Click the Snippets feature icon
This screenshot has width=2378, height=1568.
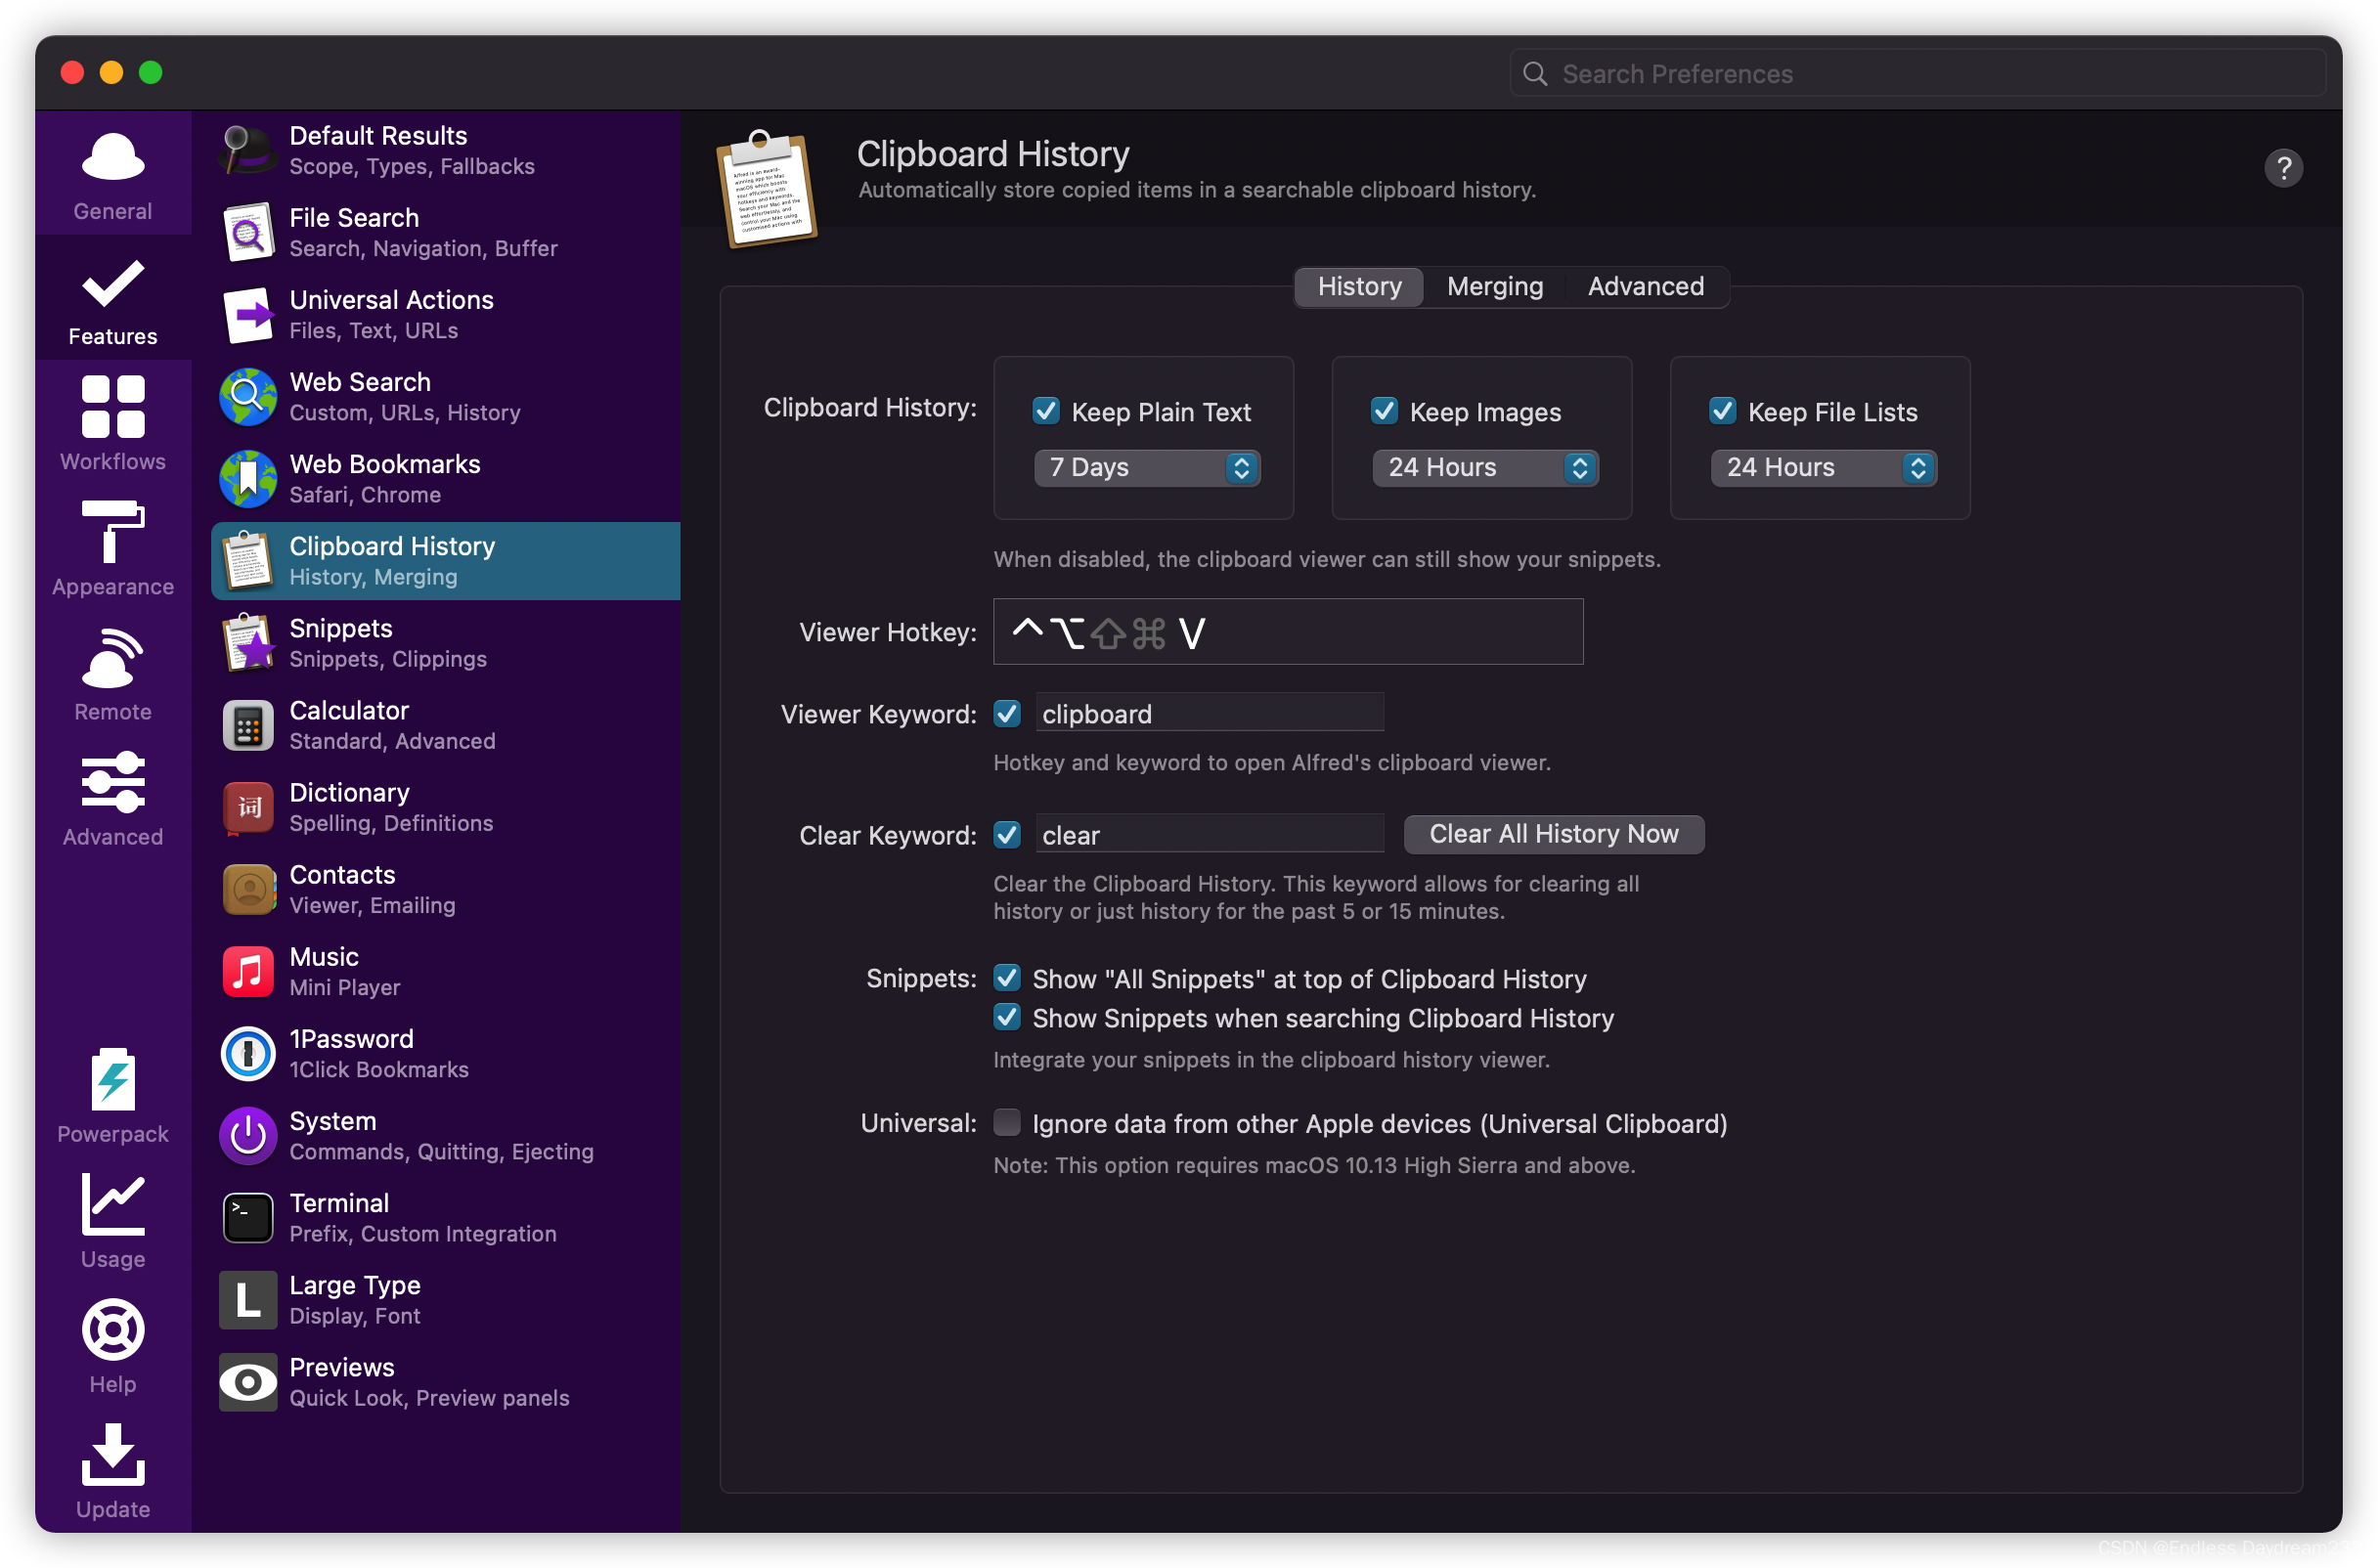[x=248, y=642]
